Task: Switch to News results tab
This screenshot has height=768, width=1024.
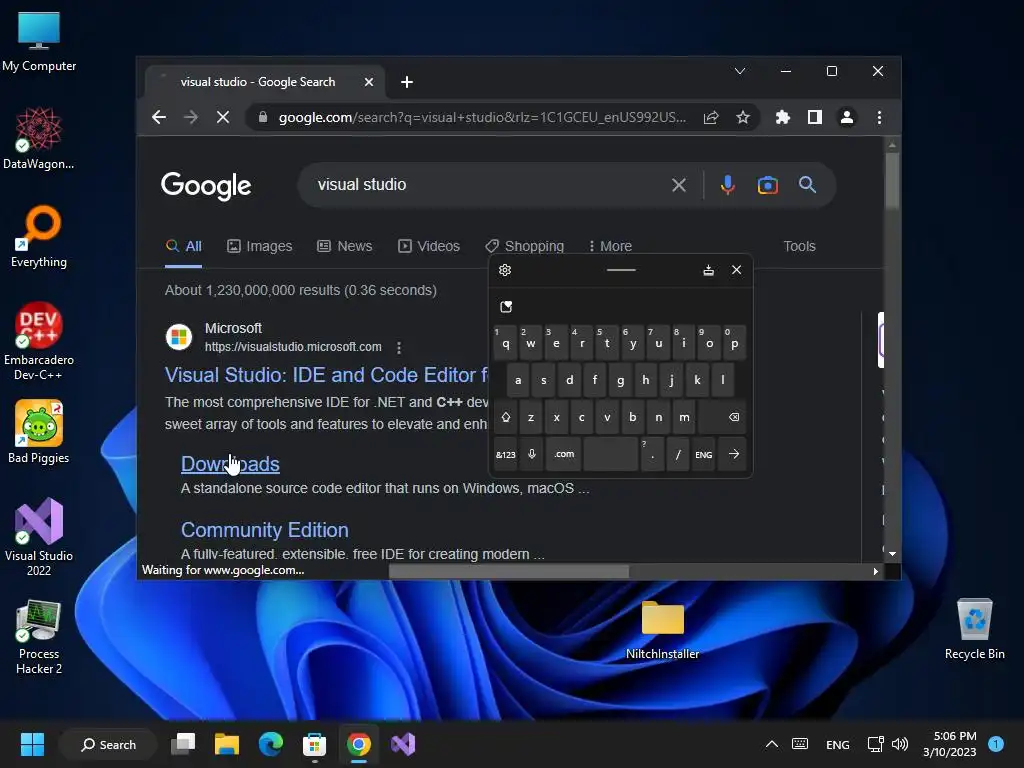Action: click(x=344, y=246)
